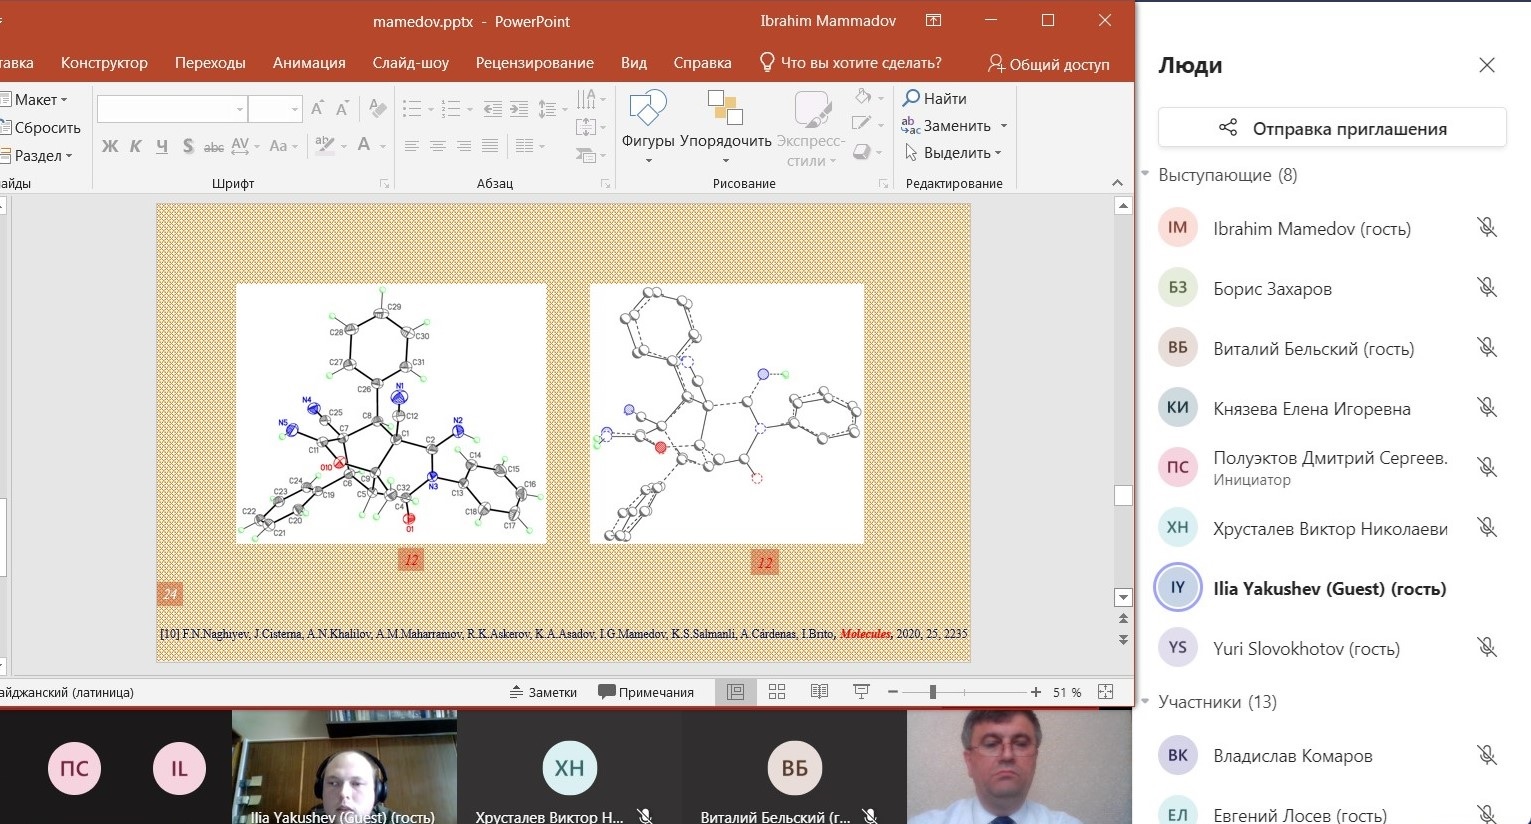
Task: Switch to reading view
Action: 819,692
